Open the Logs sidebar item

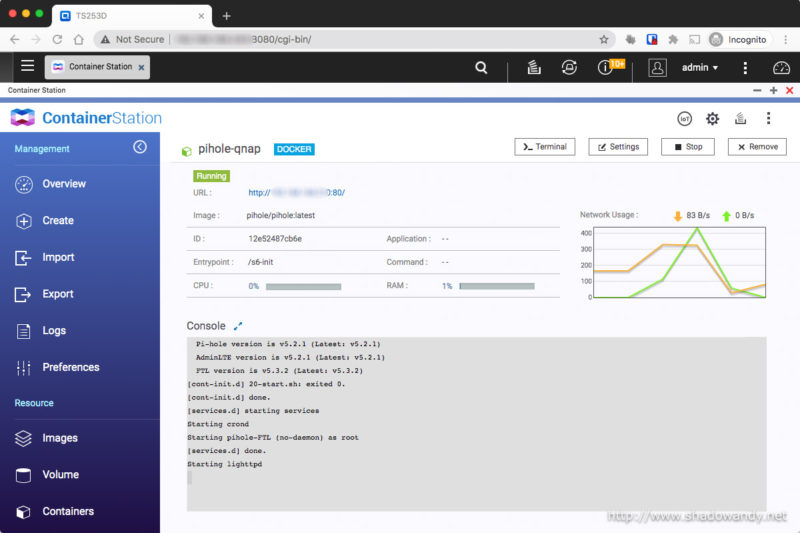coord(54,331)
